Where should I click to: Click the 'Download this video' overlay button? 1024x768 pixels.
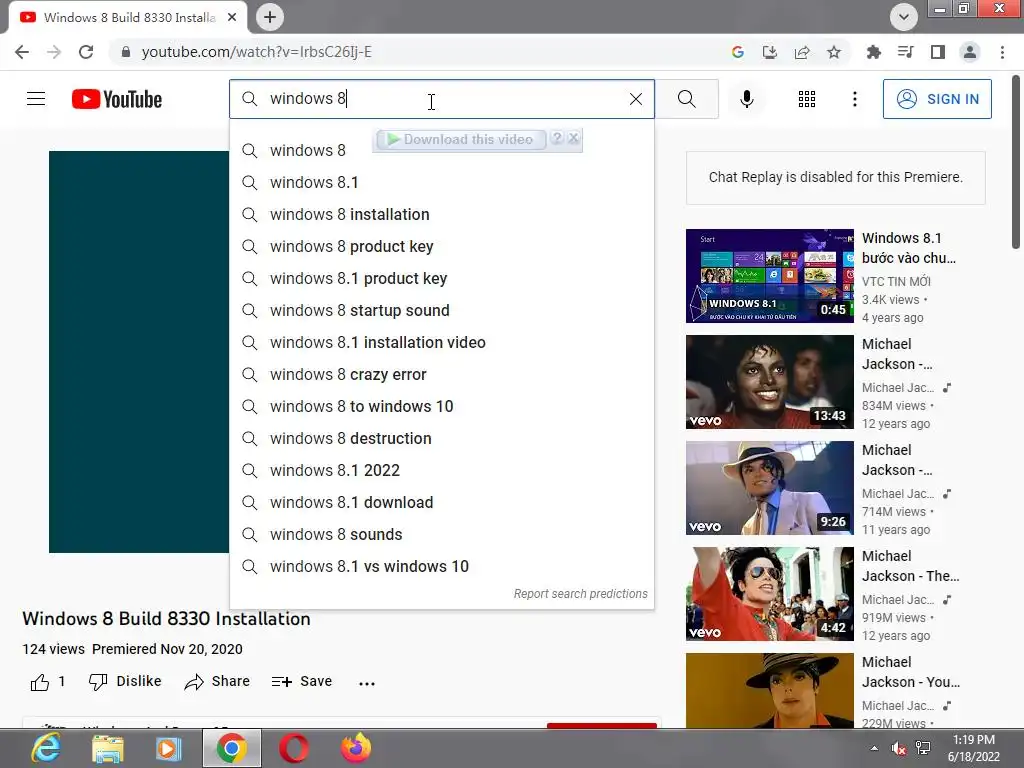pyautogui.click(x=460, y=139)
